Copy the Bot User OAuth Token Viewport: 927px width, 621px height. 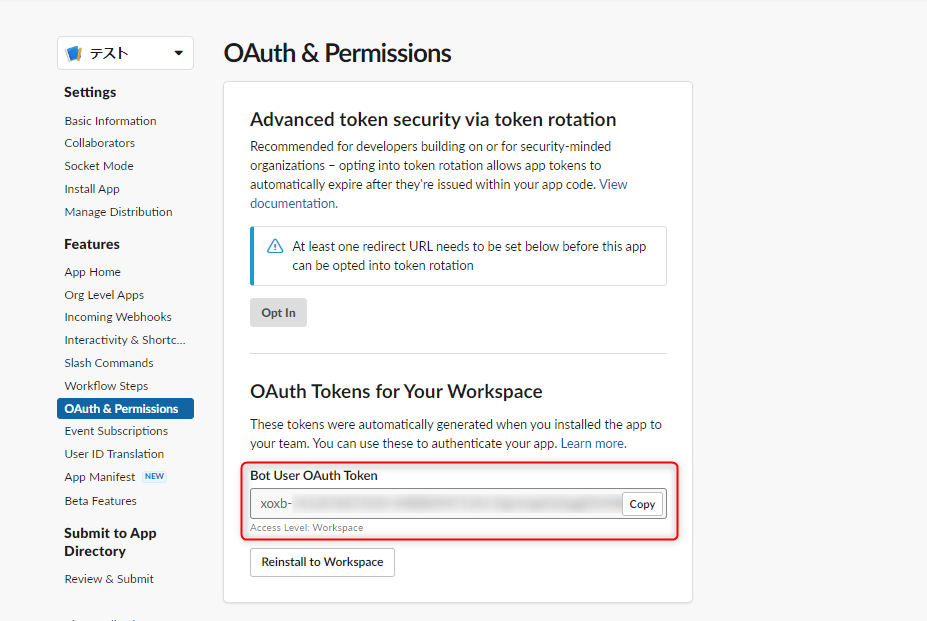[x=641, y=504]
